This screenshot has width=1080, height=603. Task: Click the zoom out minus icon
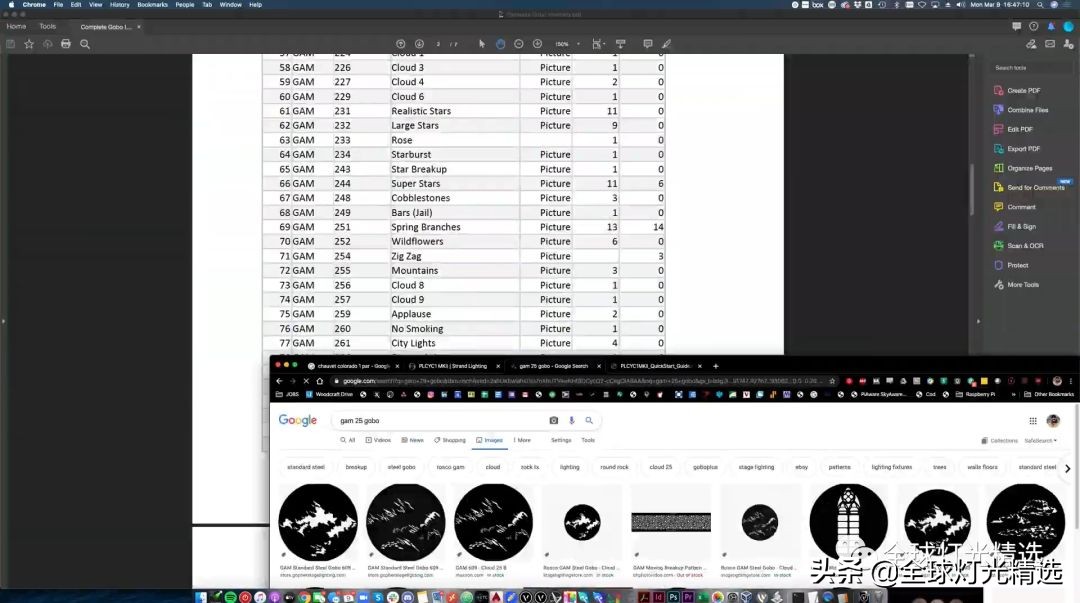point(519,43)
